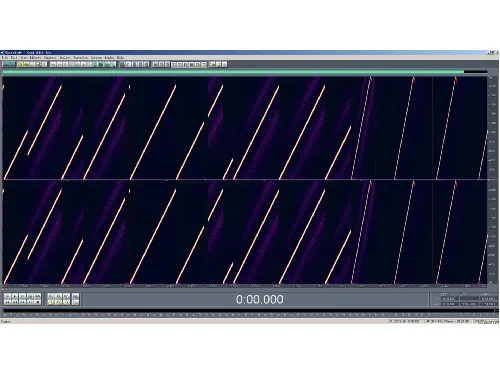Click the selection Length time field

[x=488, y=298]
